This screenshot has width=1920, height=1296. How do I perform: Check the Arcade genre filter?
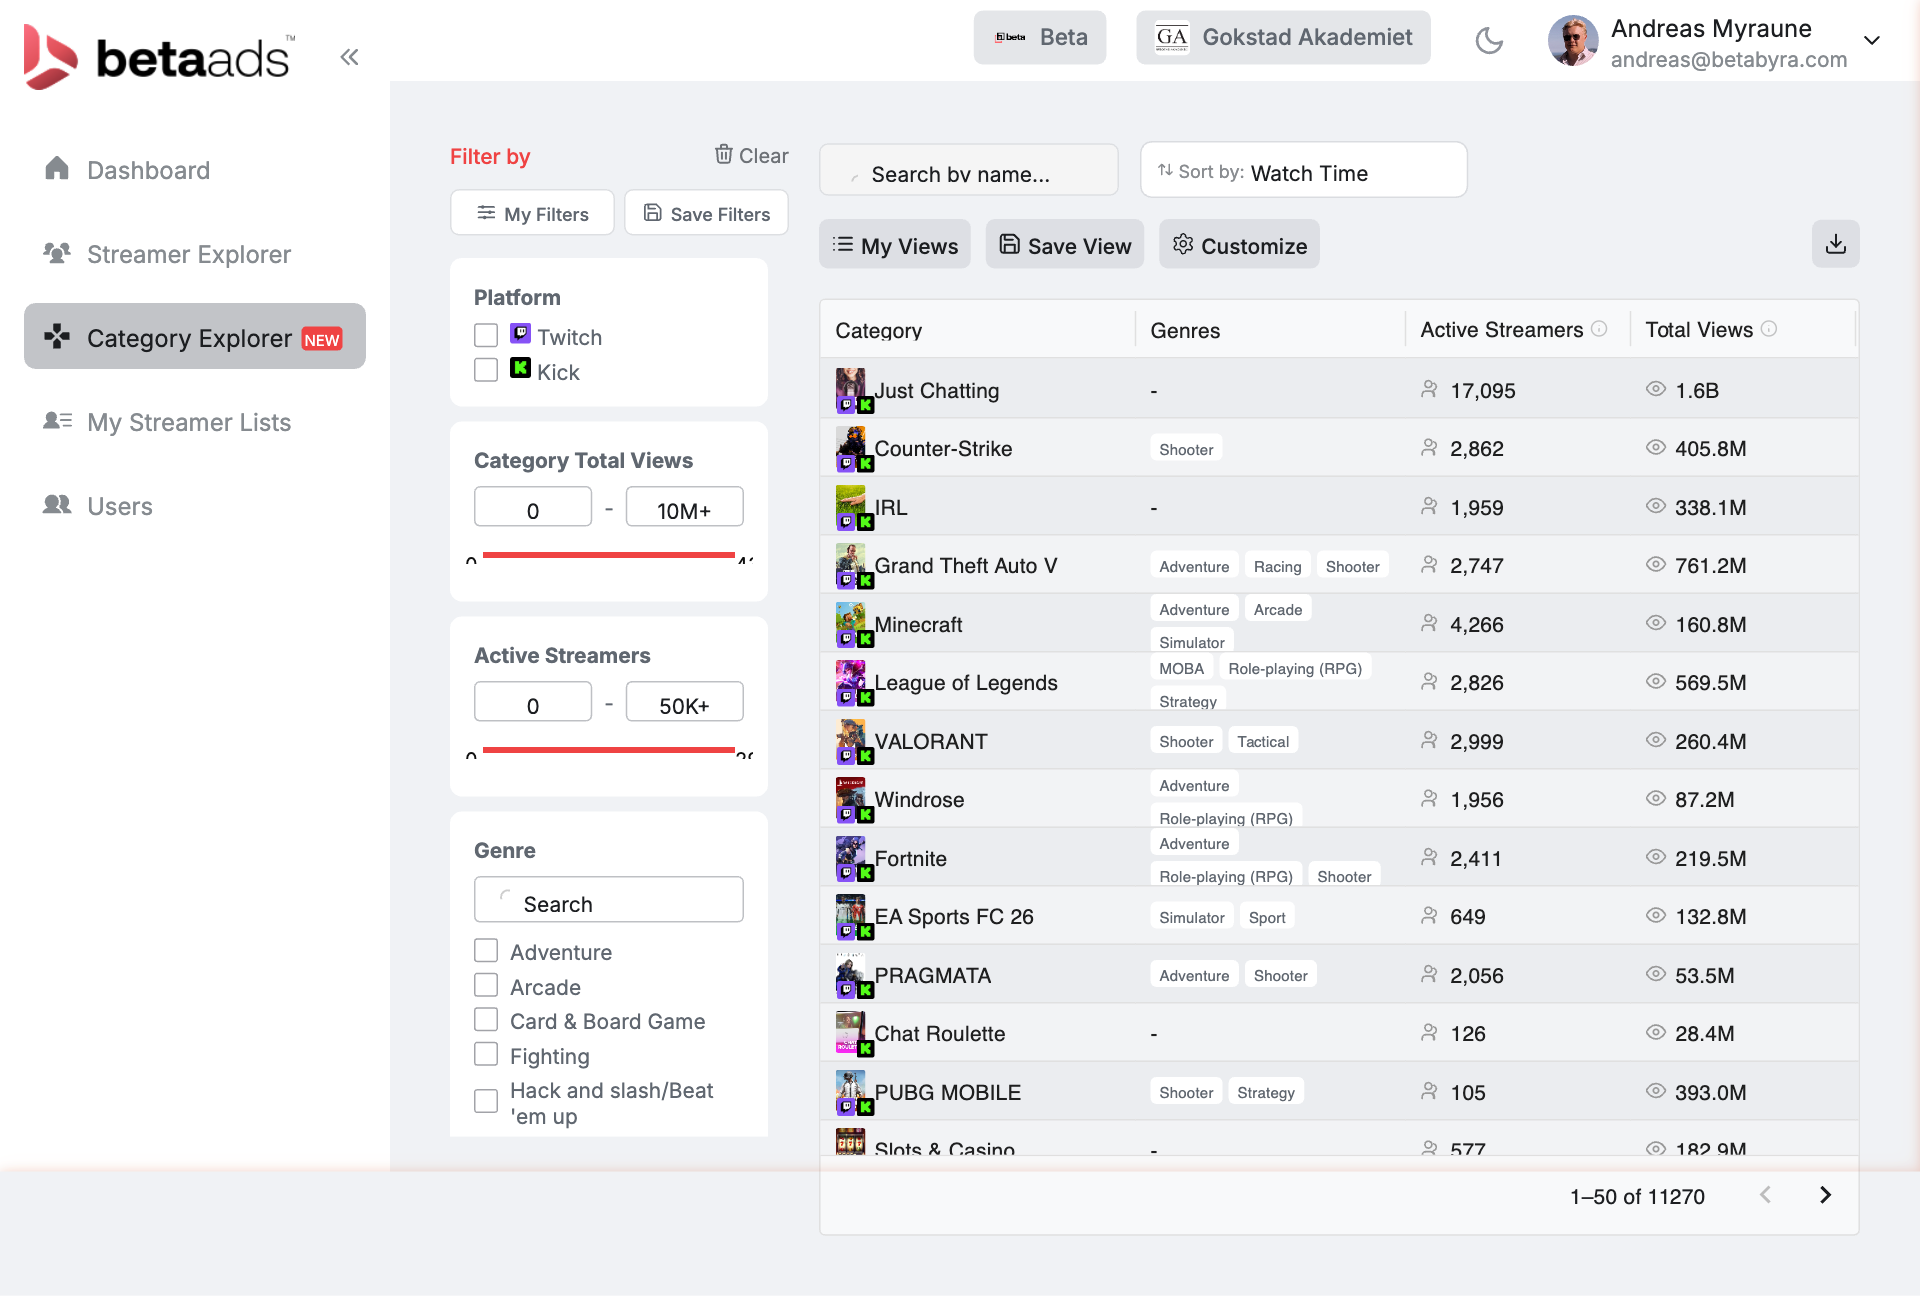486,985
